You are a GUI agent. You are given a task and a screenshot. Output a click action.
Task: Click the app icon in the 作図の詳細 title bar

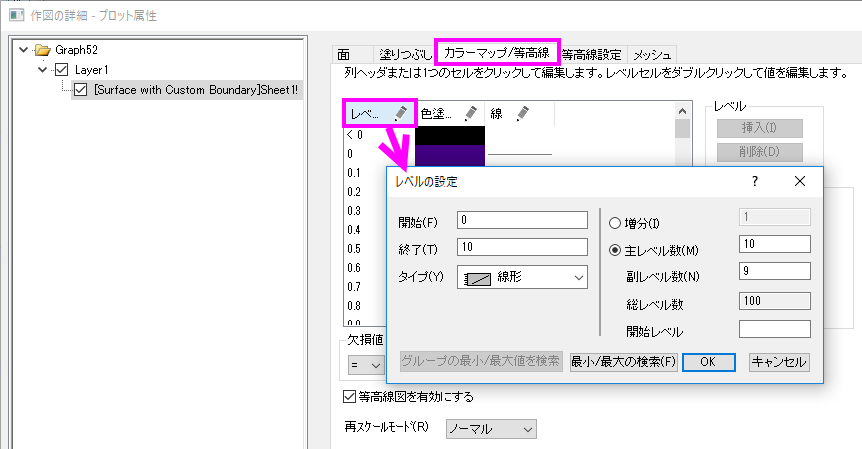click(16, 16)
